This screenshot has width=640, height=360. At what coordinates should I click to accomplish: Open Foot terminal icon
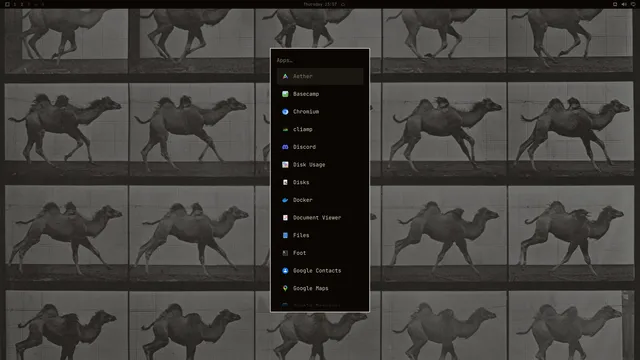pyautogui.click(x=285, y=253)
